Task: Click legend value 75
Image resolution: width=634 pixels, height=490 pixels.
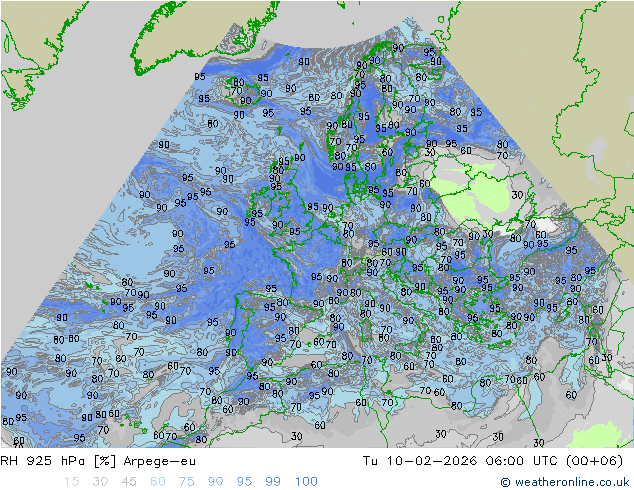Action: click(187, 482)
